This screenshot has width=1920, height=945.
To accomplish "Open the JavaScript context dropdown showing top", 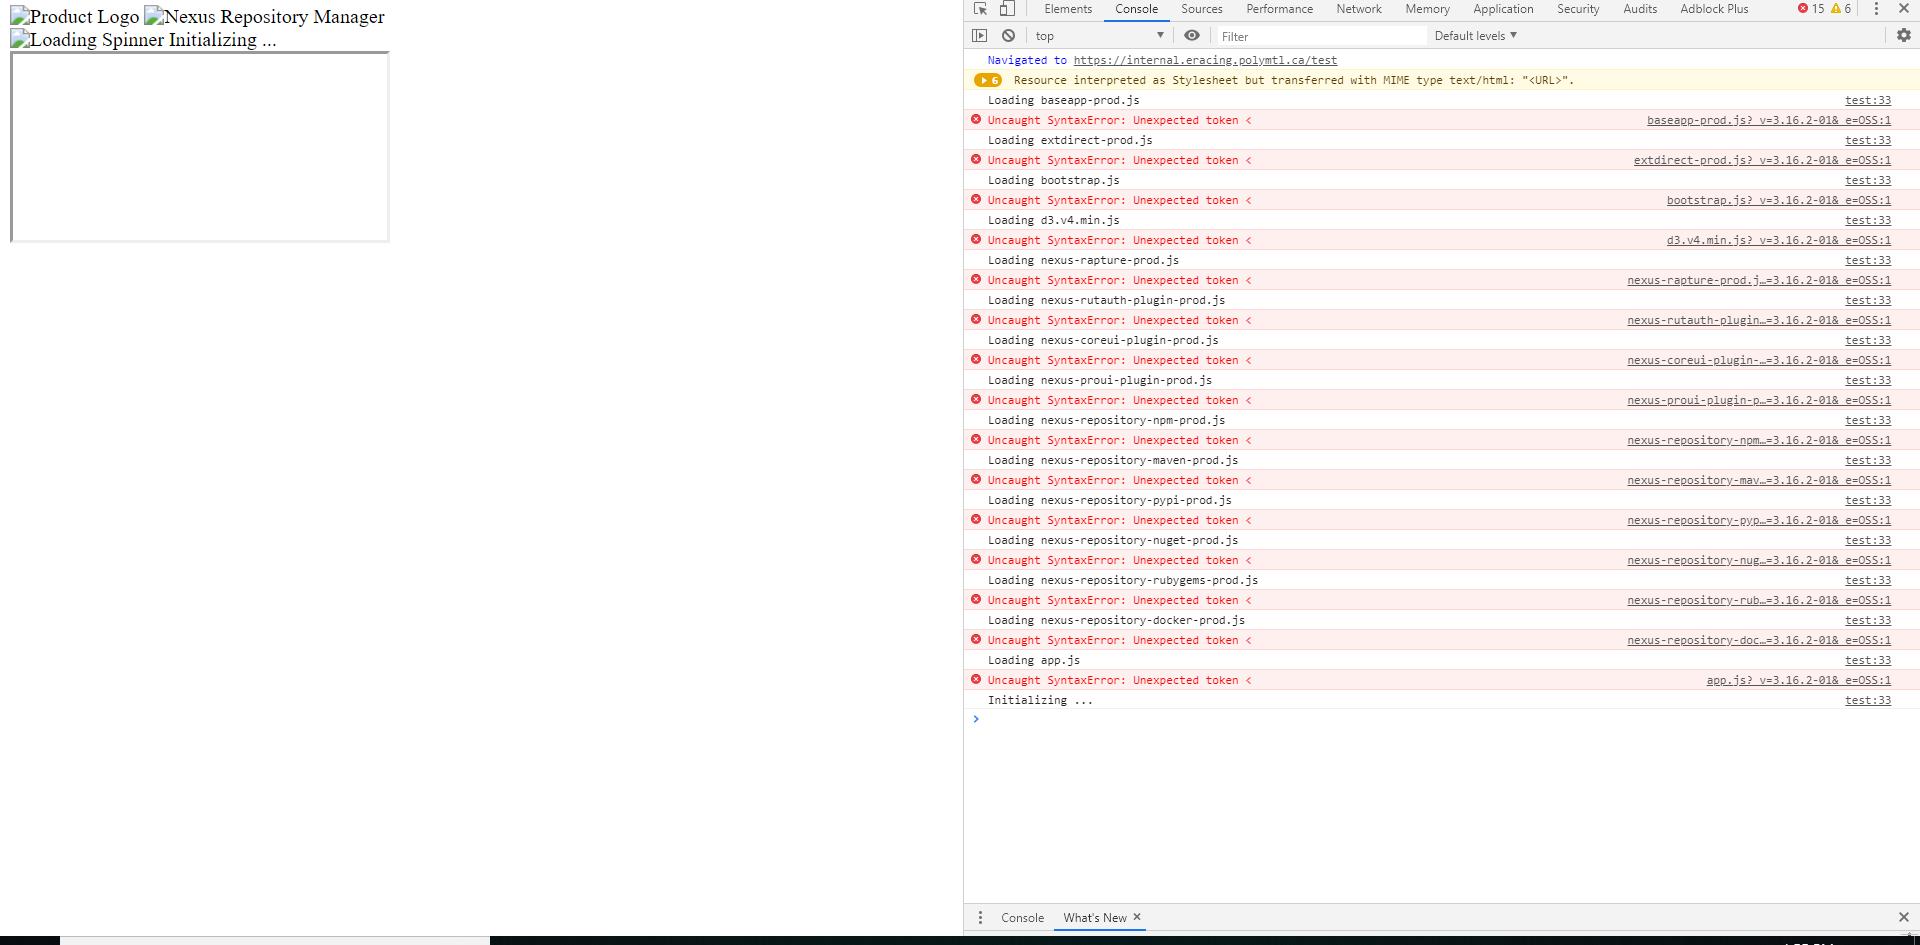I will click(x=1097, y=35).
